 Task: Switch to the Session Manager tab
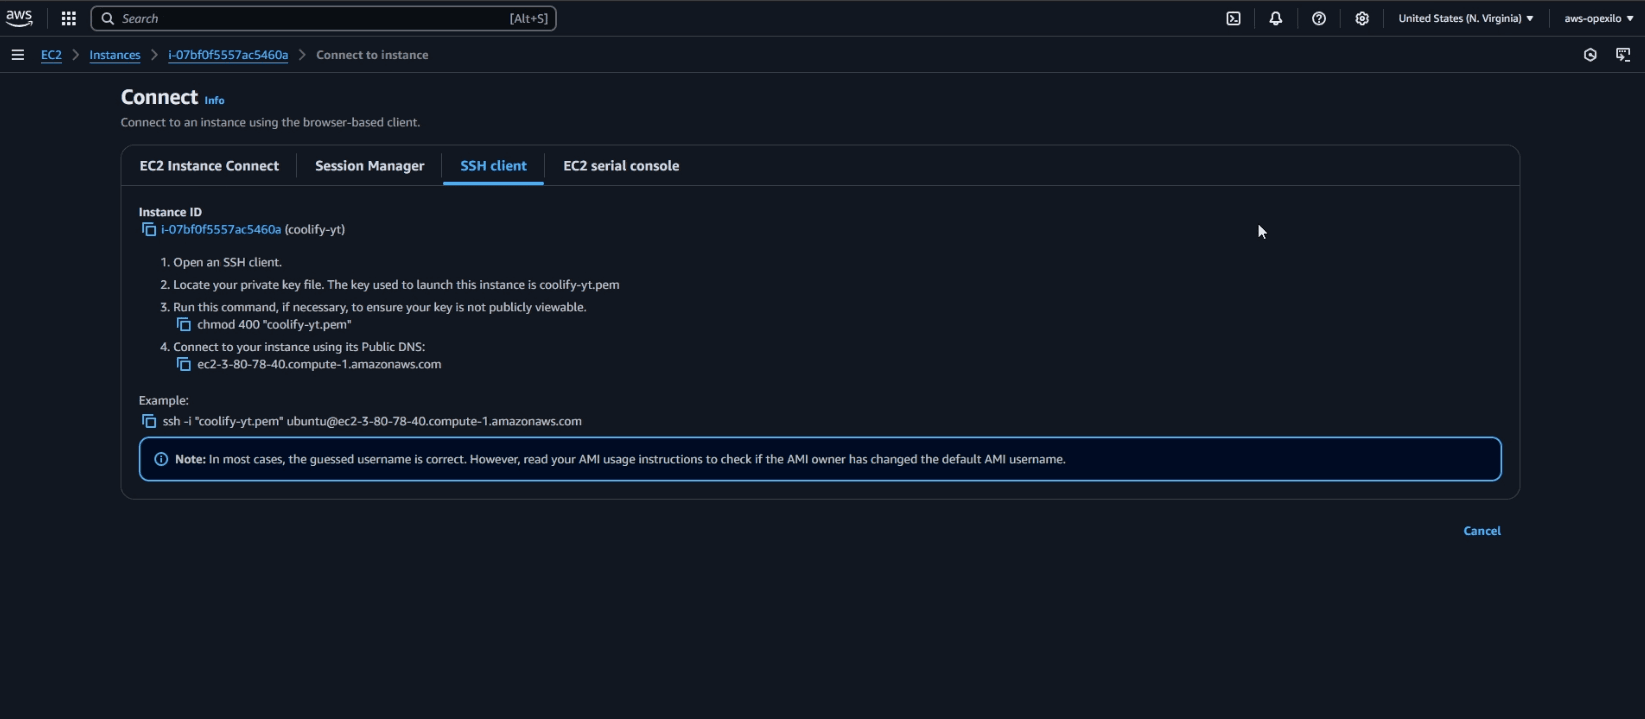[369, 166]
